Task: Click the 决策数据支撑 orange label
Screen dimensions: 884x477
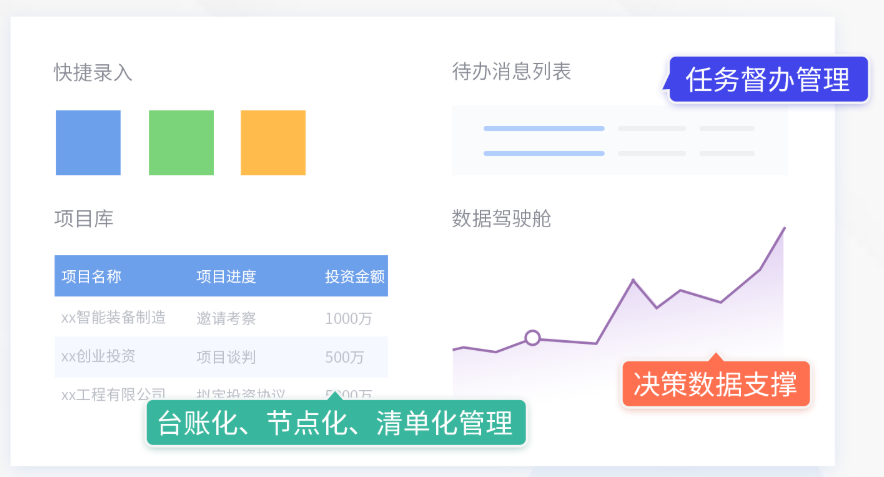Action: coord(715,384)
